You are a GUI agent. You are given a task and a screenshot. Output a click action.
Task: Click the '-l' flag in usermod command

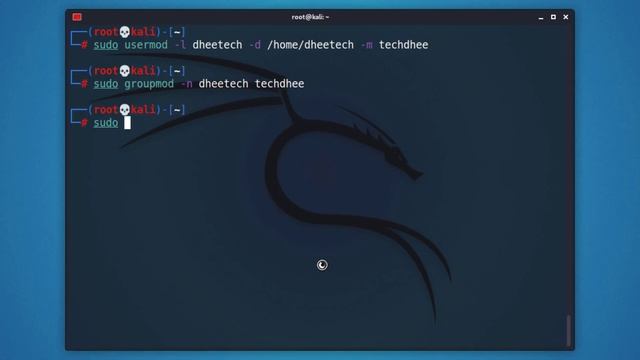coord(180,45)
